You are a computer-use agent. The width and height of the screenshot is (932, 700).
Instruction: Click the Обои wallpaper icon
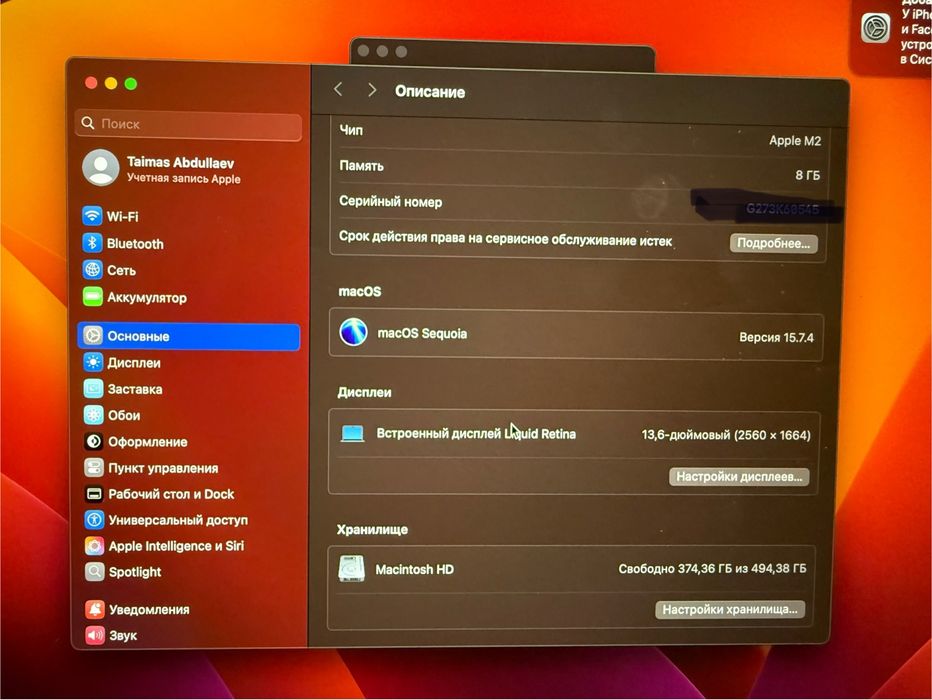point(94,415)
